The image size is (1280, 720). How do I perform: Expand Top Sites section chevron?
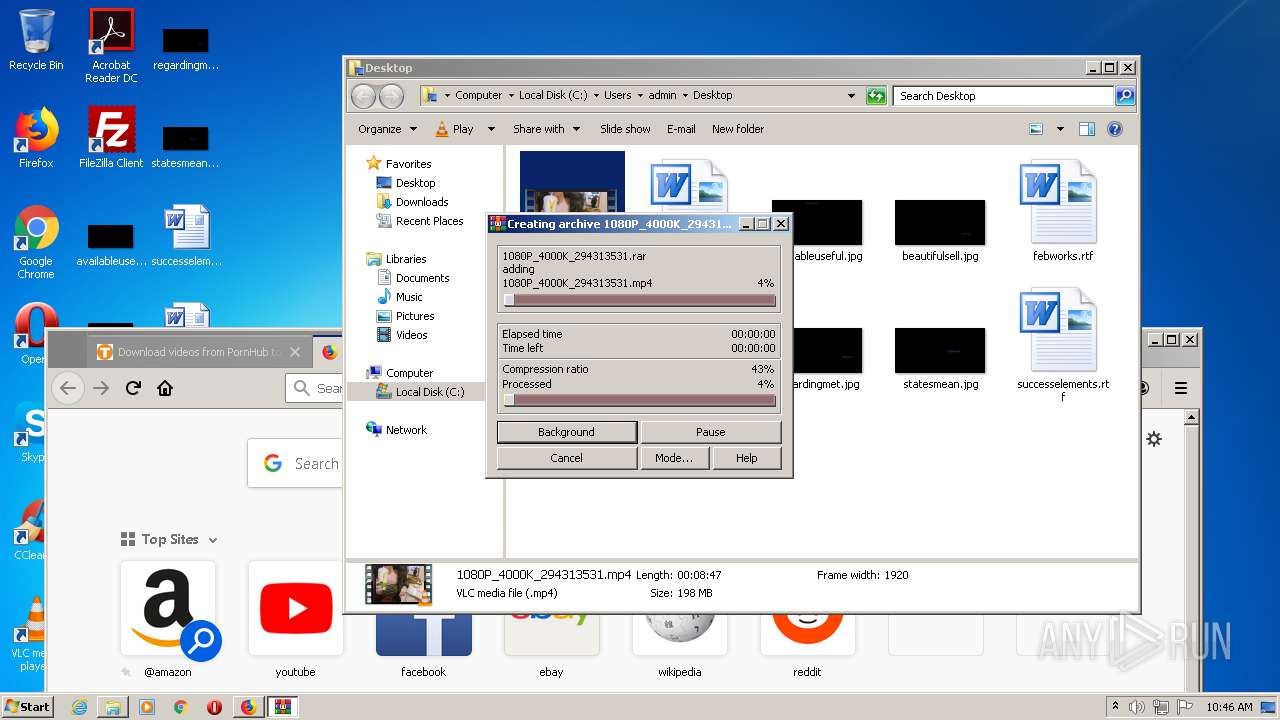click(x=213, y=540)
